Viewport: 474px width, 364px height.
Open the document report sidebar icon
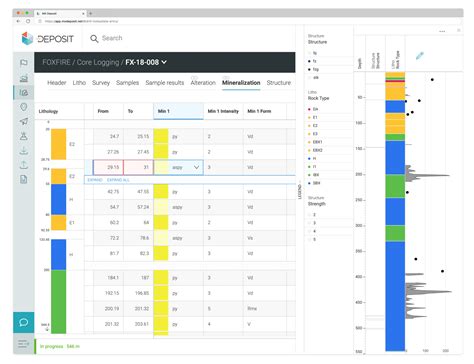click(x=24, y=180)
